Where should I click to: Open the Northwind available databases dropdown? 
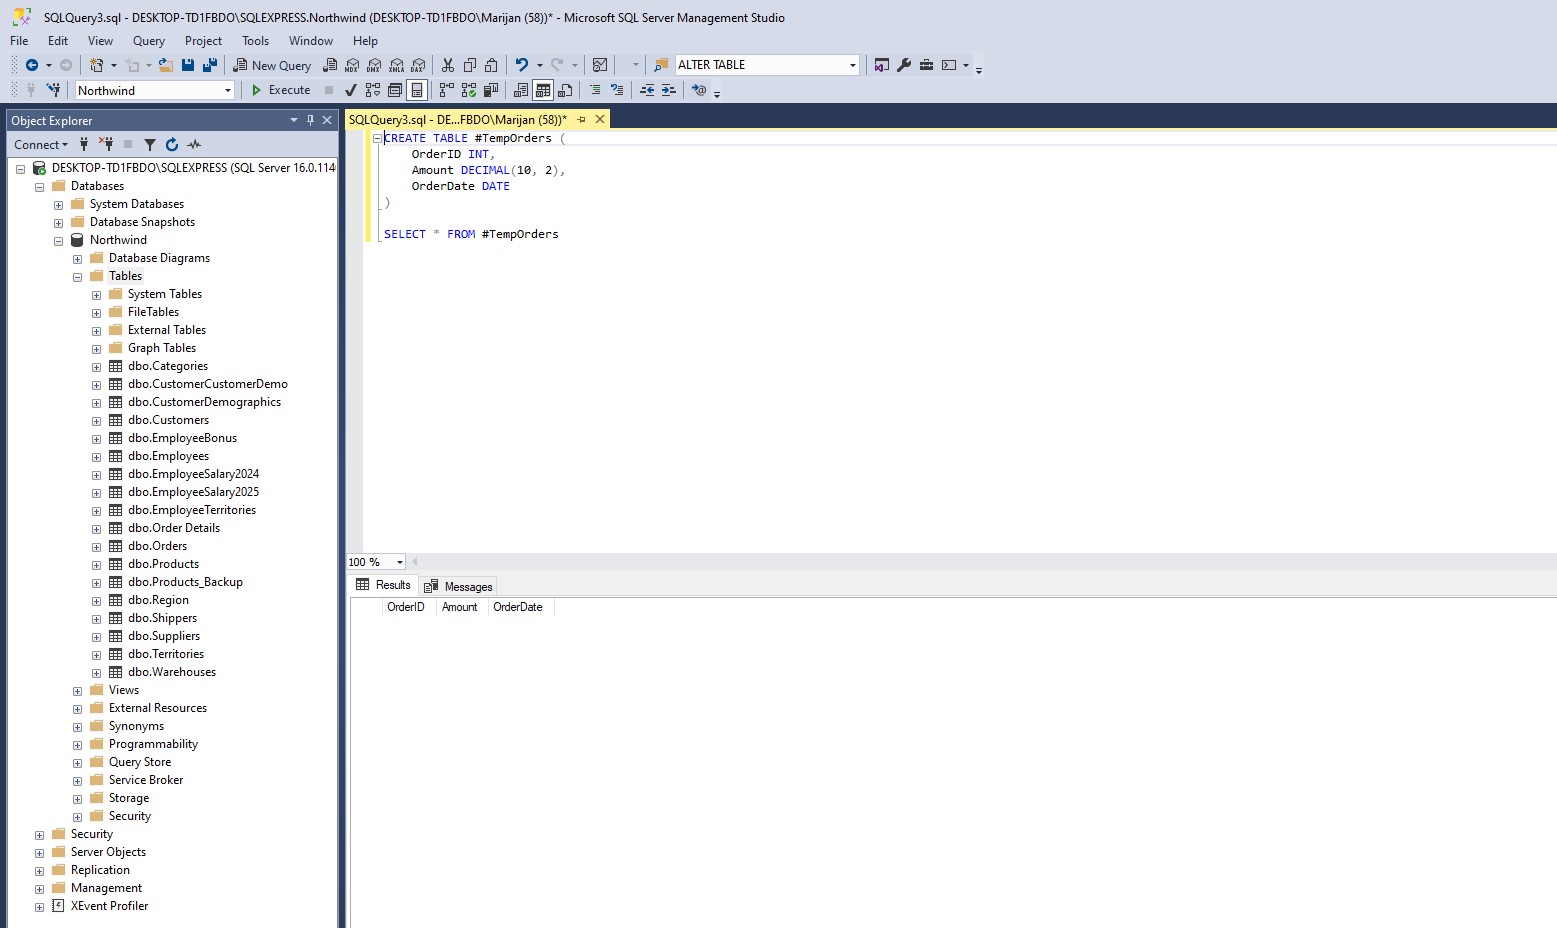228,90
